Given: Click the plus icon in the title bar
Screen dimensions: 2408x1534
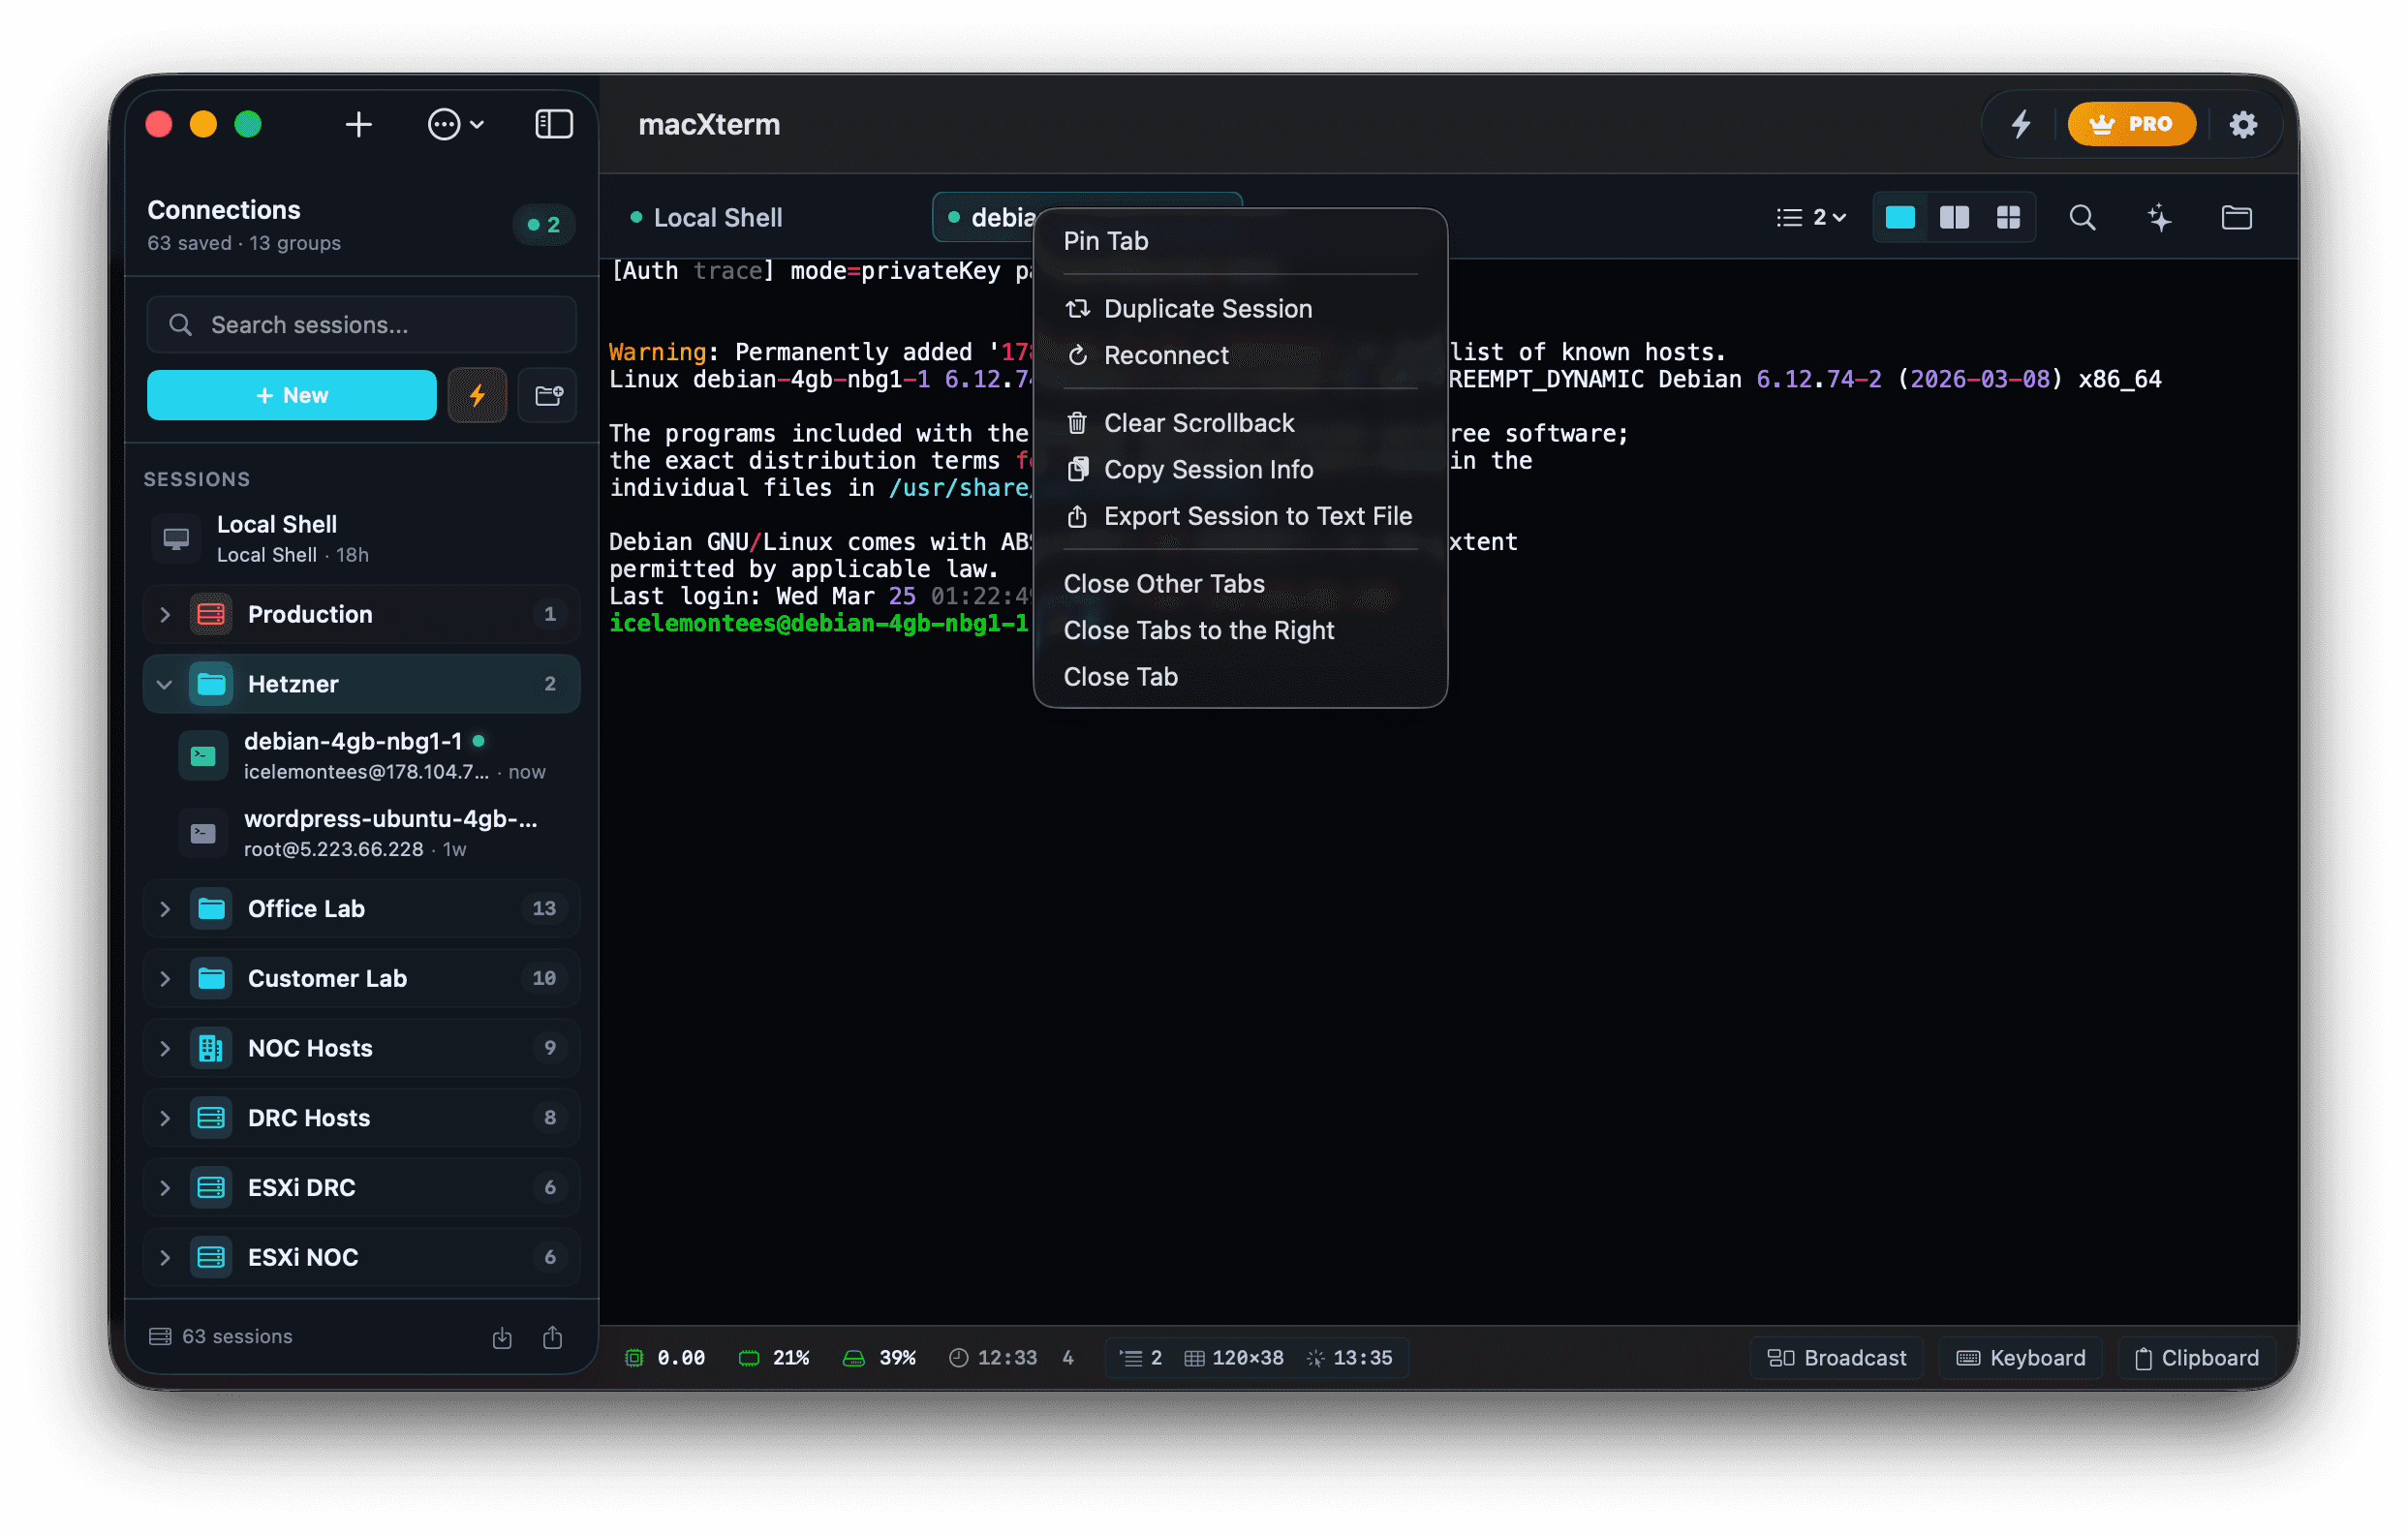Looking at the screenshot, I should coord(358,124).
